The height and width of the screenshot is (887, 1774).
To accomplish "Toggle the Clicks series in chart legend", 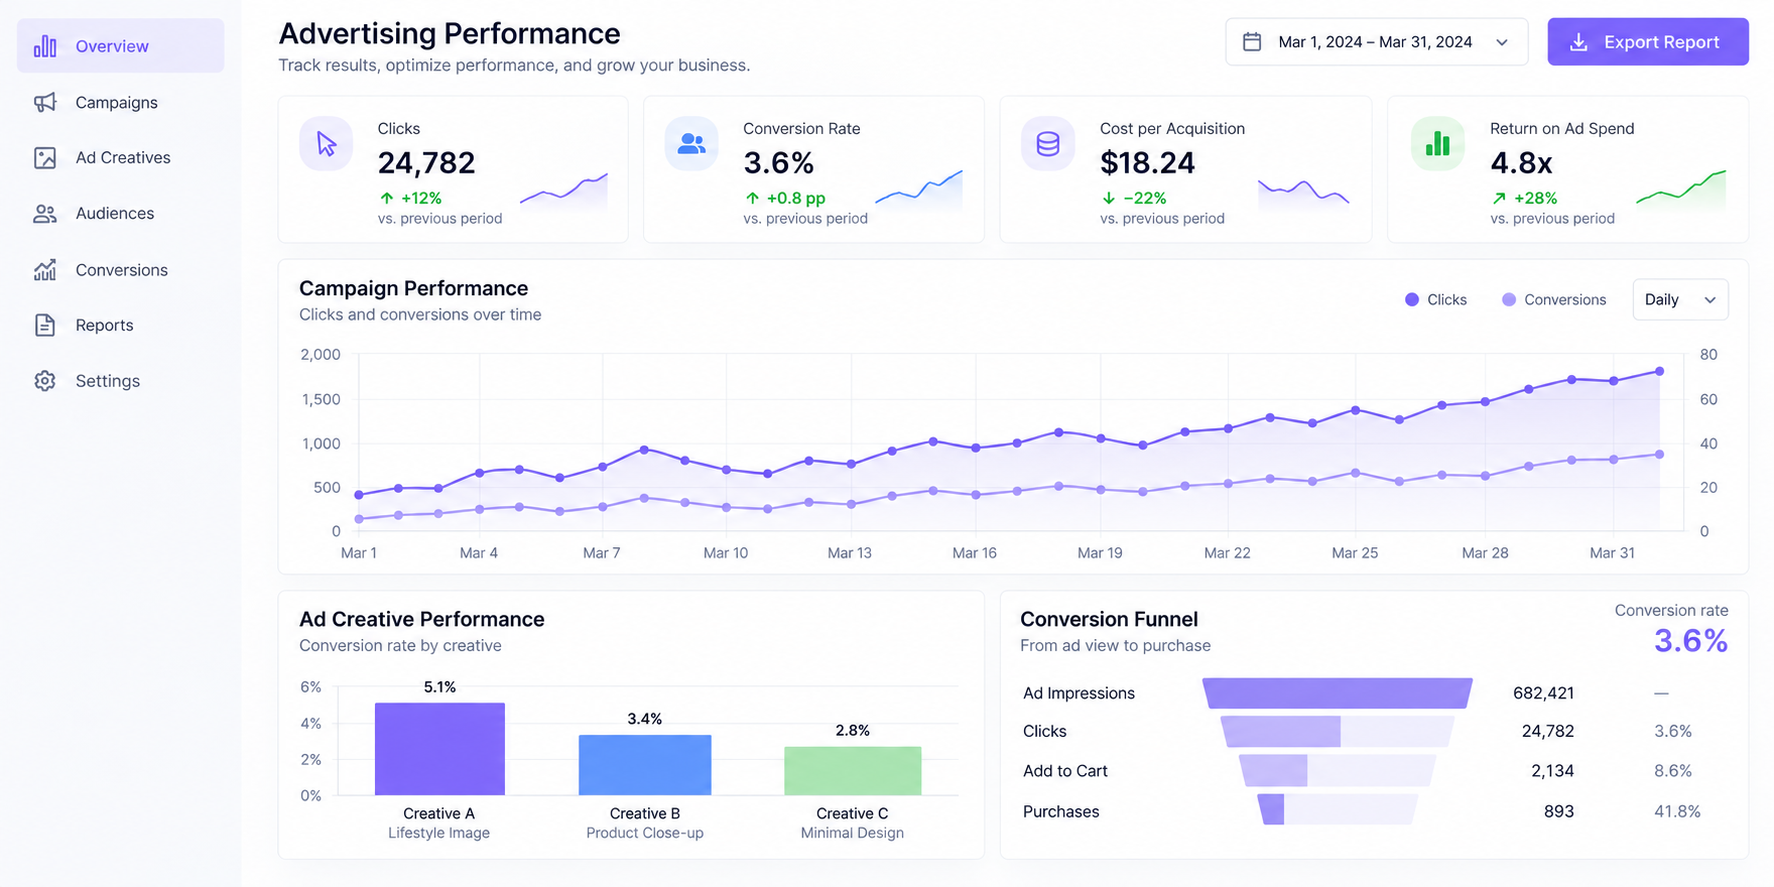I will pos(1436,300).
